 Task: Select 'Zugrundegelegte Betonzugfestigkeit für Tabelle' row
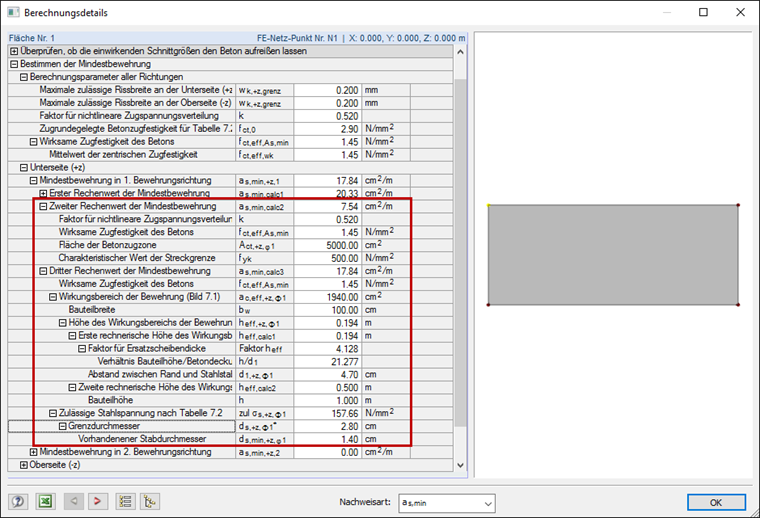pos(230,129)
